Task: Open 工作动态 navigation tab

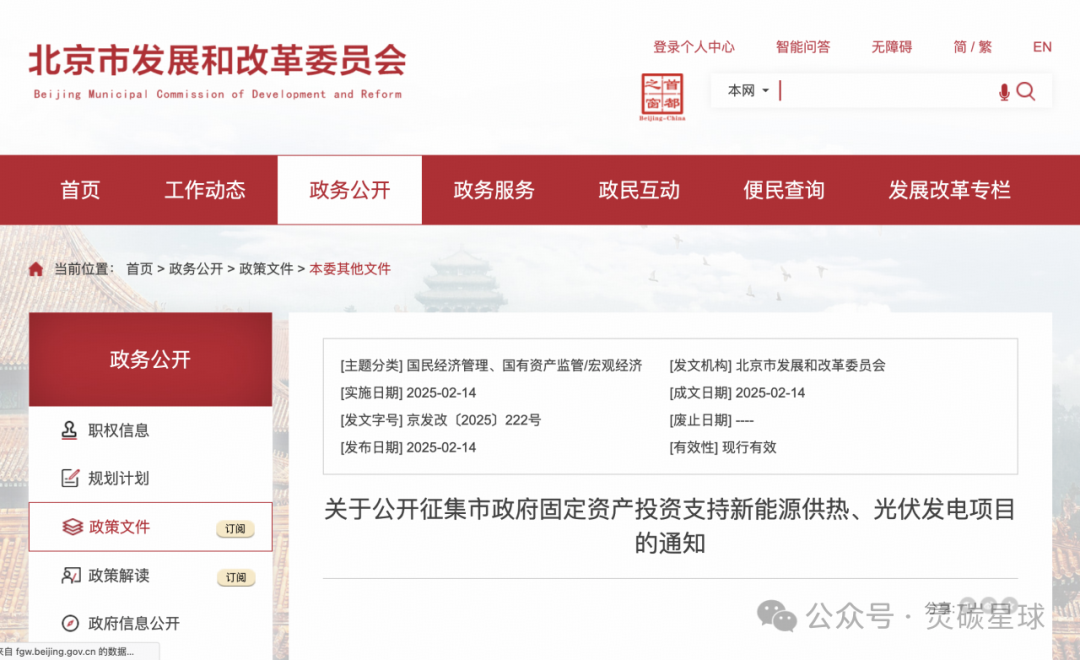Action: (205, 190)
